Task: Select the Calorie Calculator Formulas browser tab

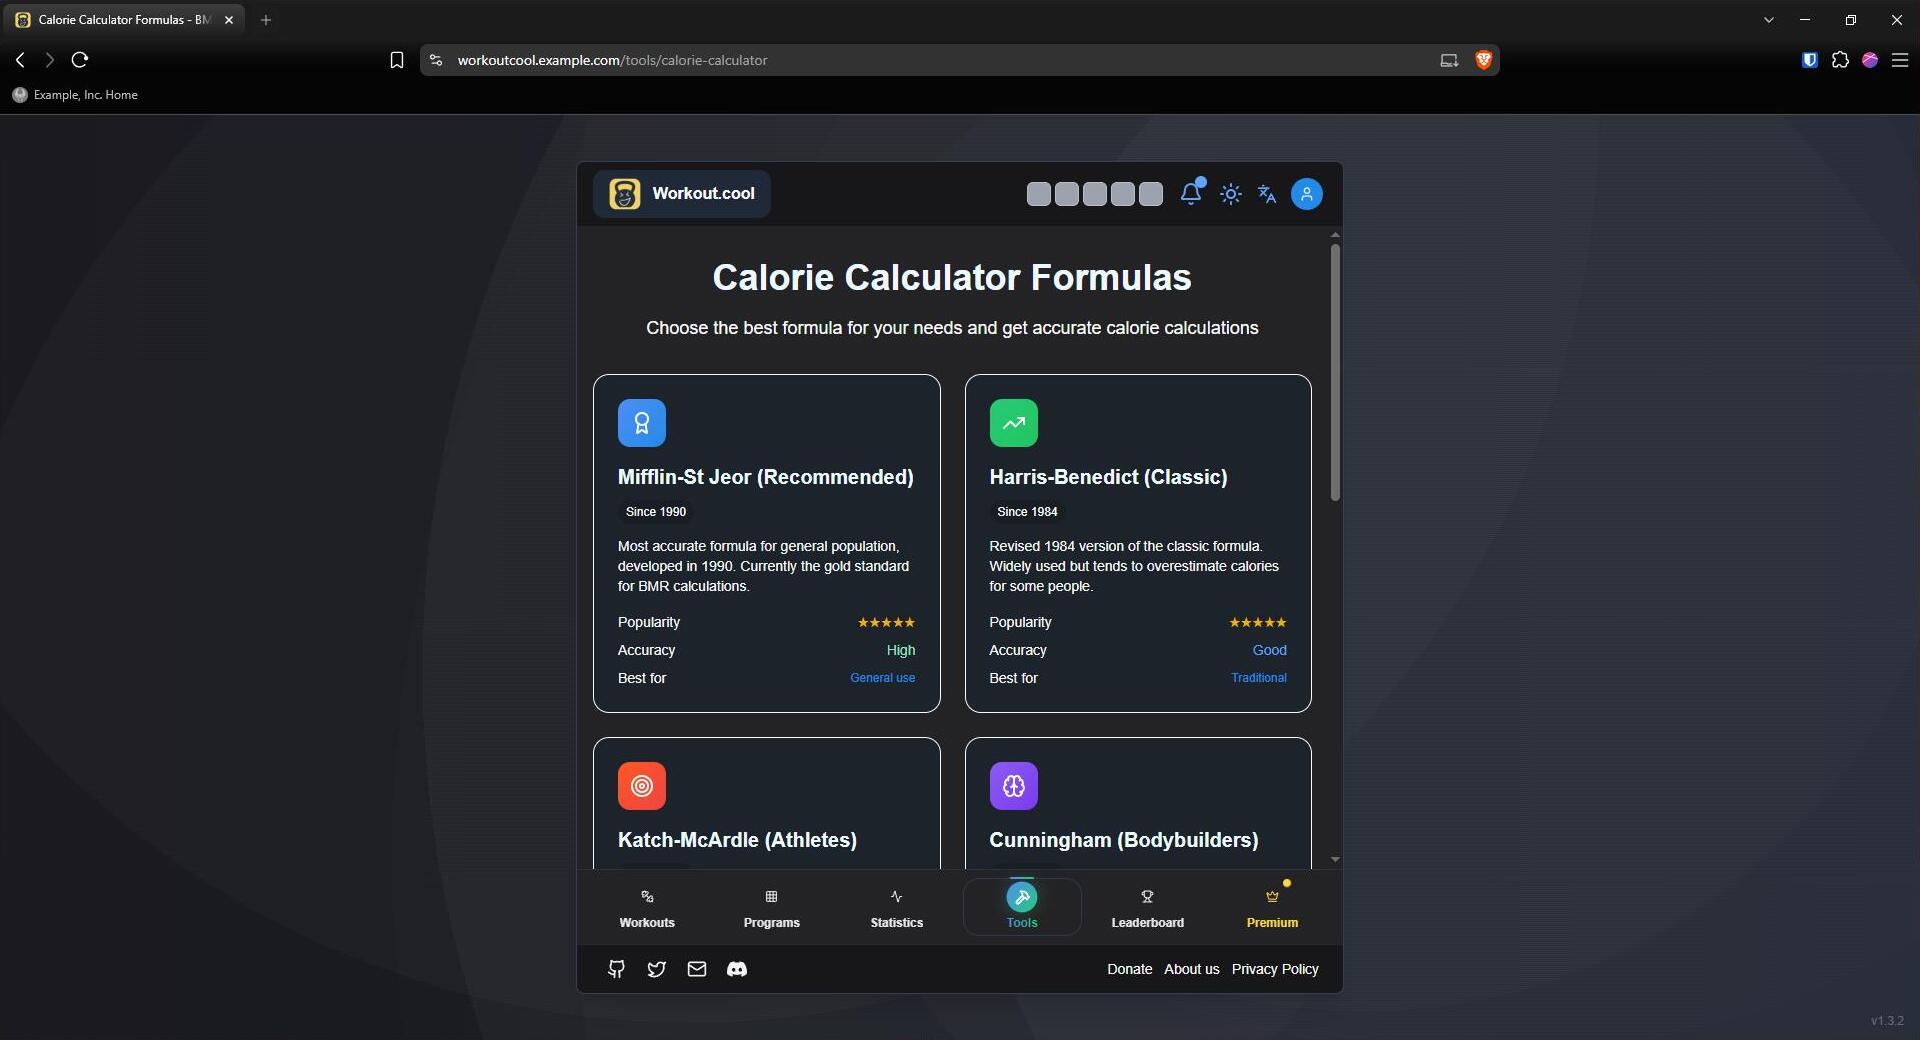Action: pyautogui.click(x=125, y=20)
